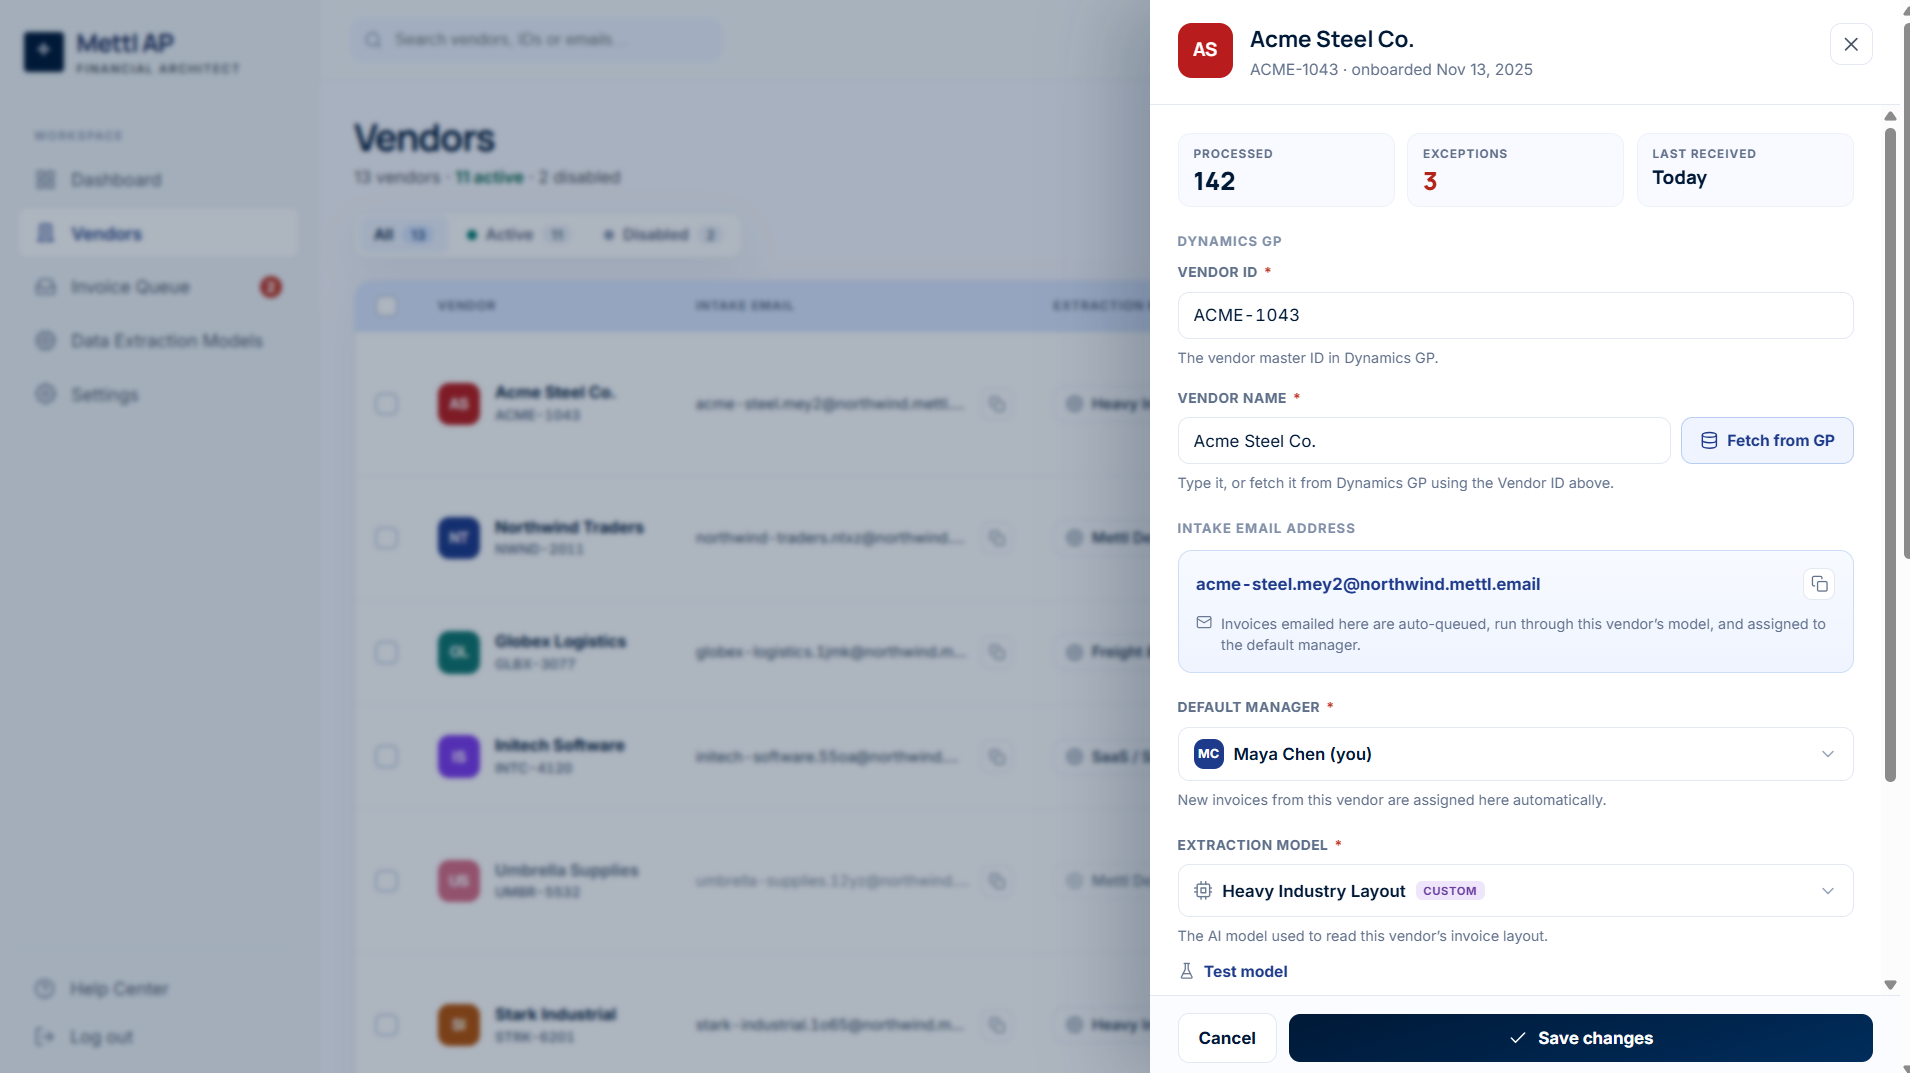Viewport: 1910px width, 1073px height.
Task: Click the Mettl AP logo icon
Action: 44,51
